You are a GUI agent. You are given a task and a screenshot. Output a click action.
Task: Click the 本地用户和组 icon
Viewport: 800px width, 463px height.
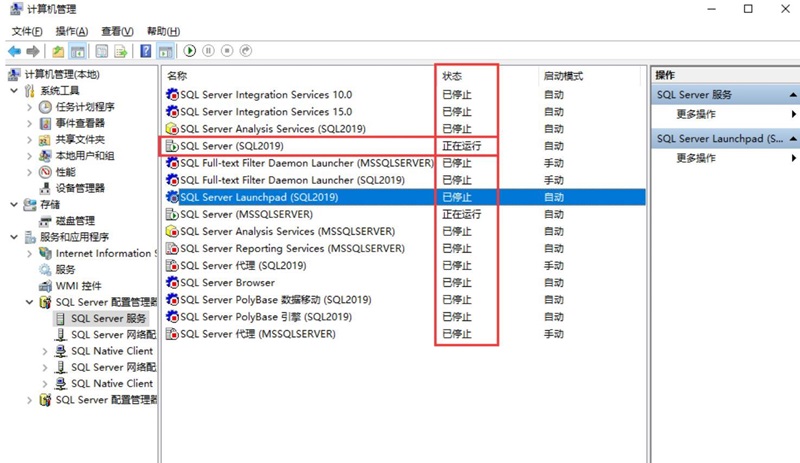point(45,156)
